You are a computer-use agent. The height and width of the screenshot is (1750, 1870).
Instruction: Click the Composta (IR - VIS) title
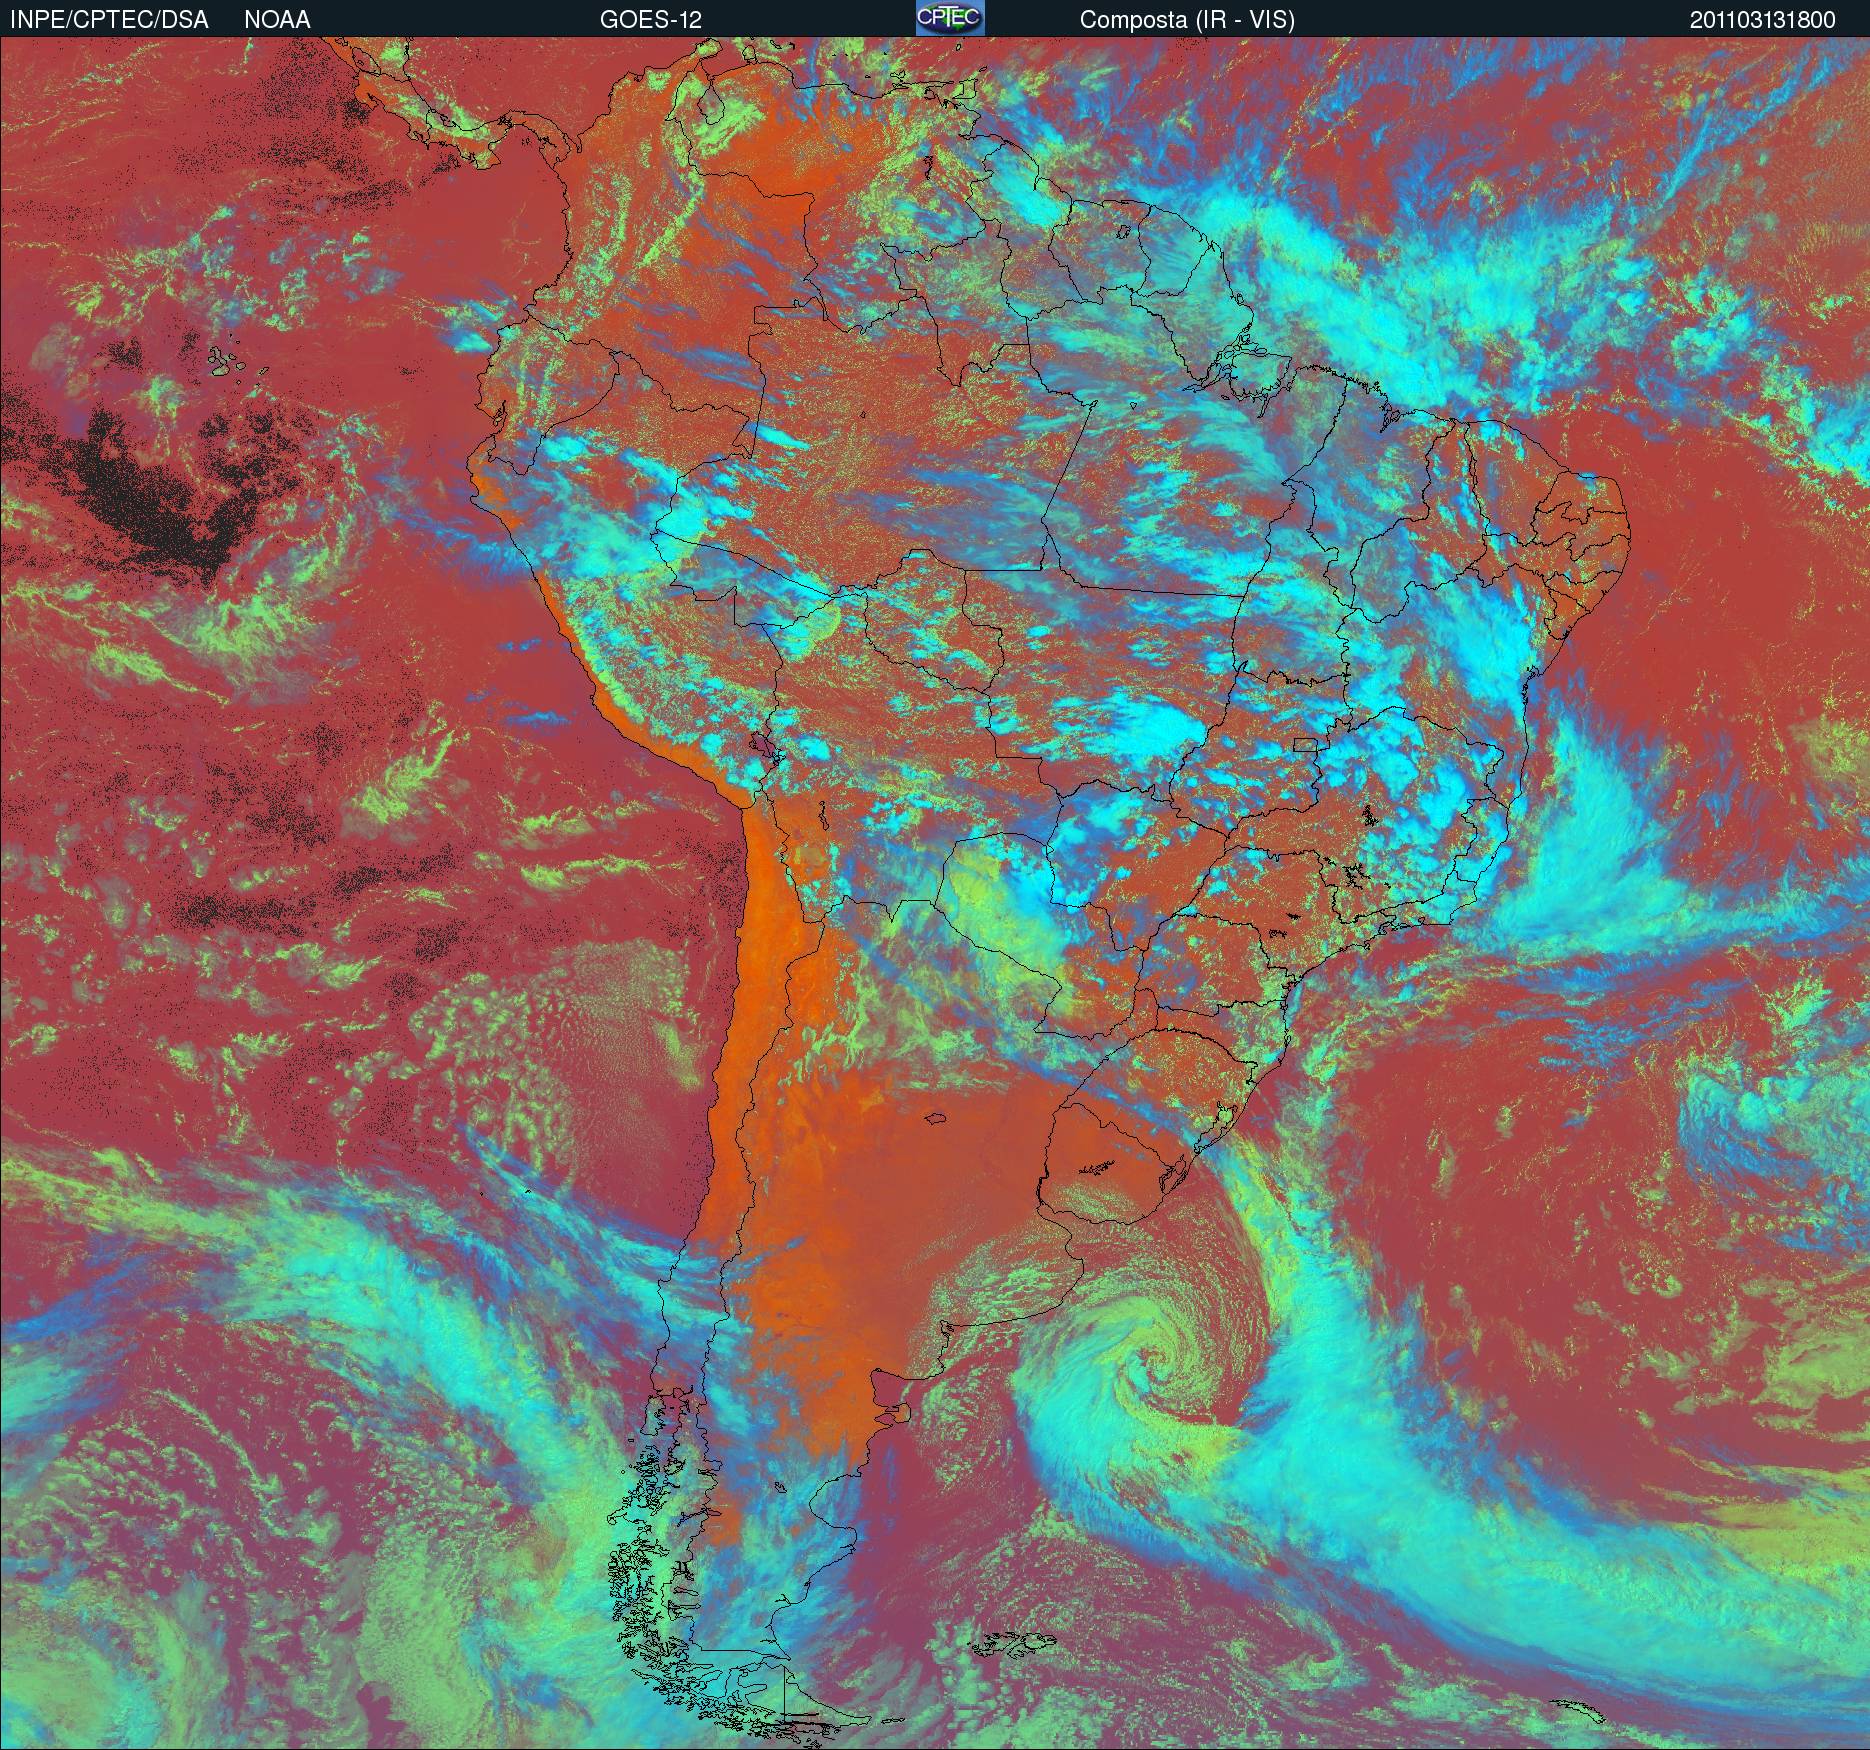tap(1187, 20)
